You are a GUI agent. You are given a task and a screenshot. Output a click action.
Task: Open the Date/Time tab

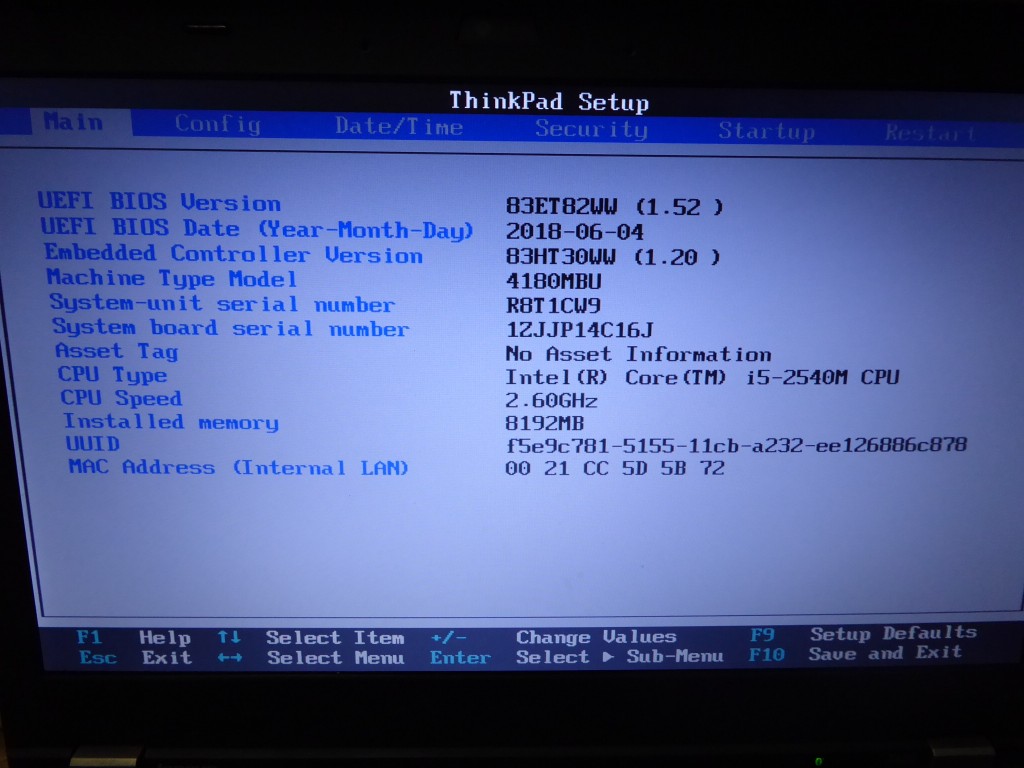pyautogui.click(x=398, y=126)
